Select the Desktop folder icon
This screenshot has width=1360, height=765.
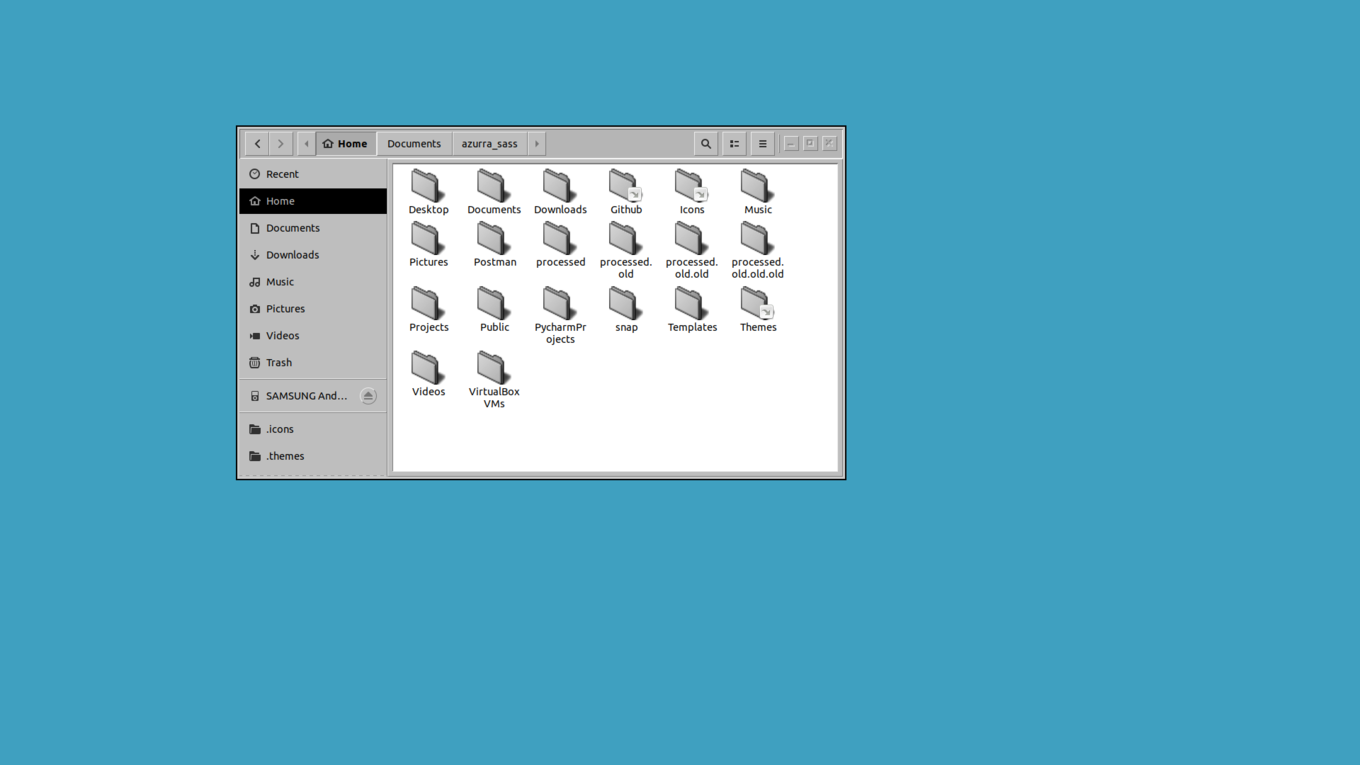click(x=428, y=192)
